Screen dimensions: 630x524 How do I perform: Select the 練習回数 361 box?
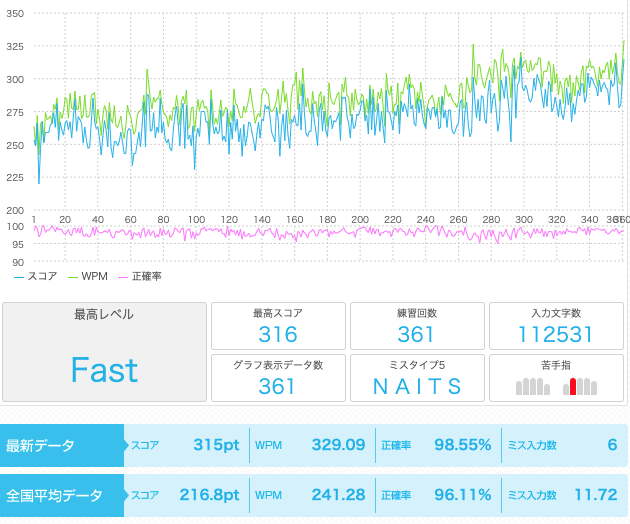pyautogui.click(x=417, y=326)
